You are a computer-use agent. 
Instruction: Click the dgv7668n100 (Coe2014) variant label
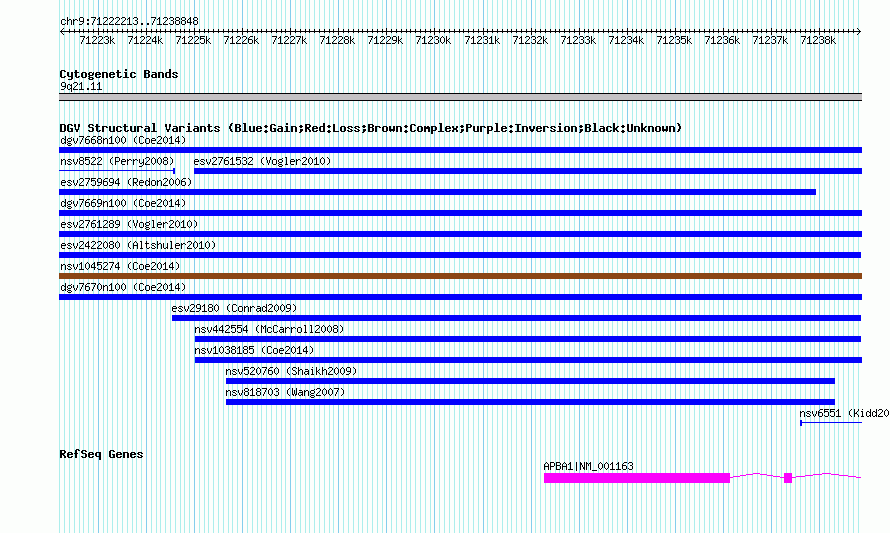[x=123, y=140]
